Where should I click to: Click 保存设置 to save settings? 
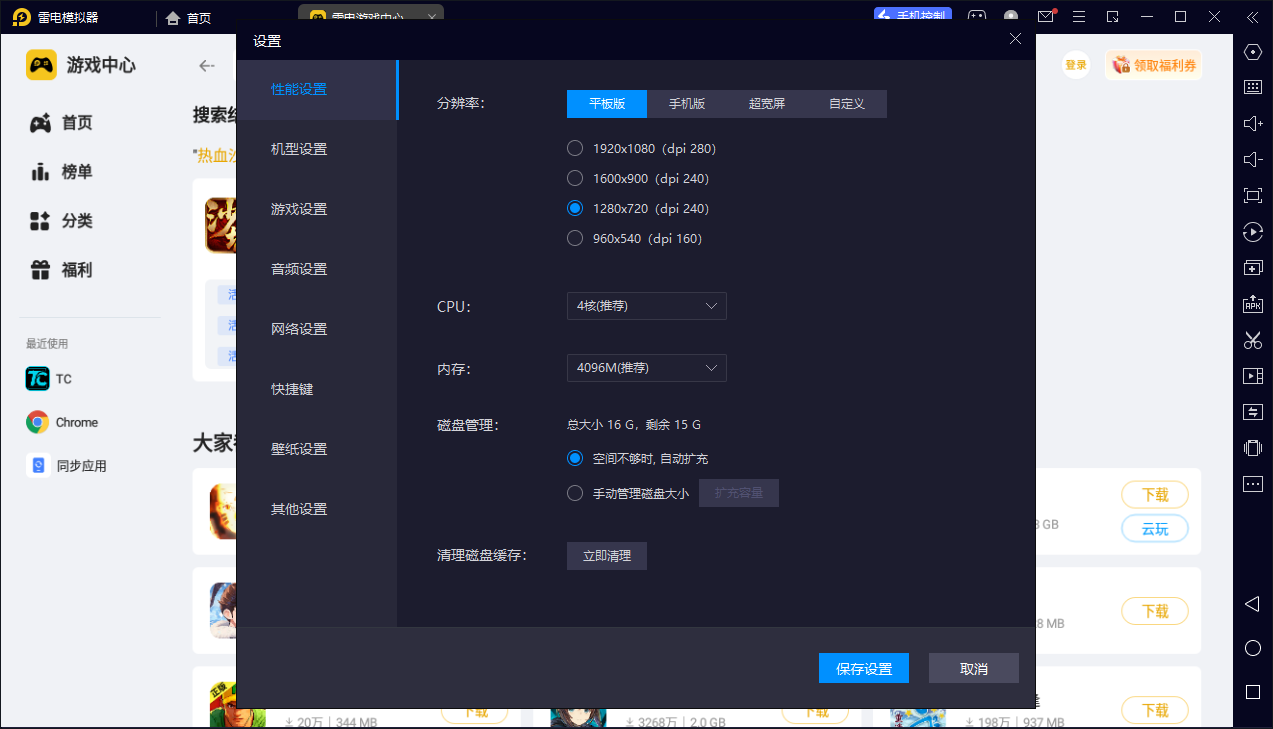point(863,668)
